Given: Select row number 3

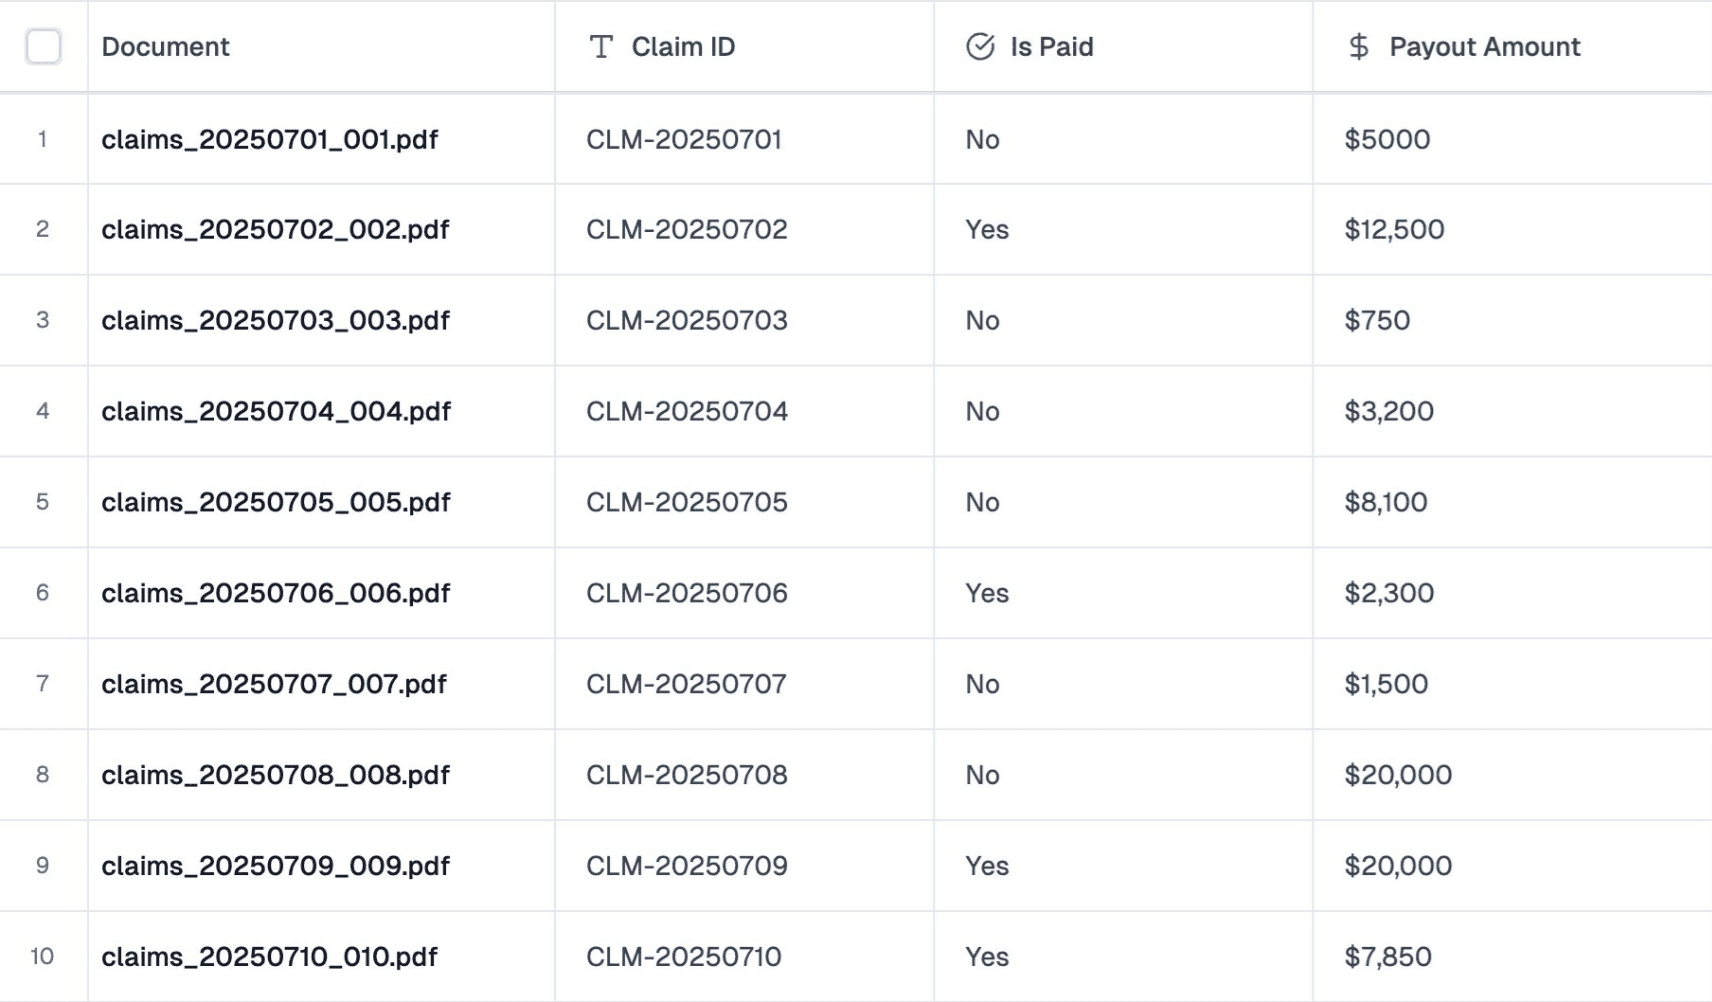Looking at the screenshot, I should pyautogui.click(x=42, y=320).
